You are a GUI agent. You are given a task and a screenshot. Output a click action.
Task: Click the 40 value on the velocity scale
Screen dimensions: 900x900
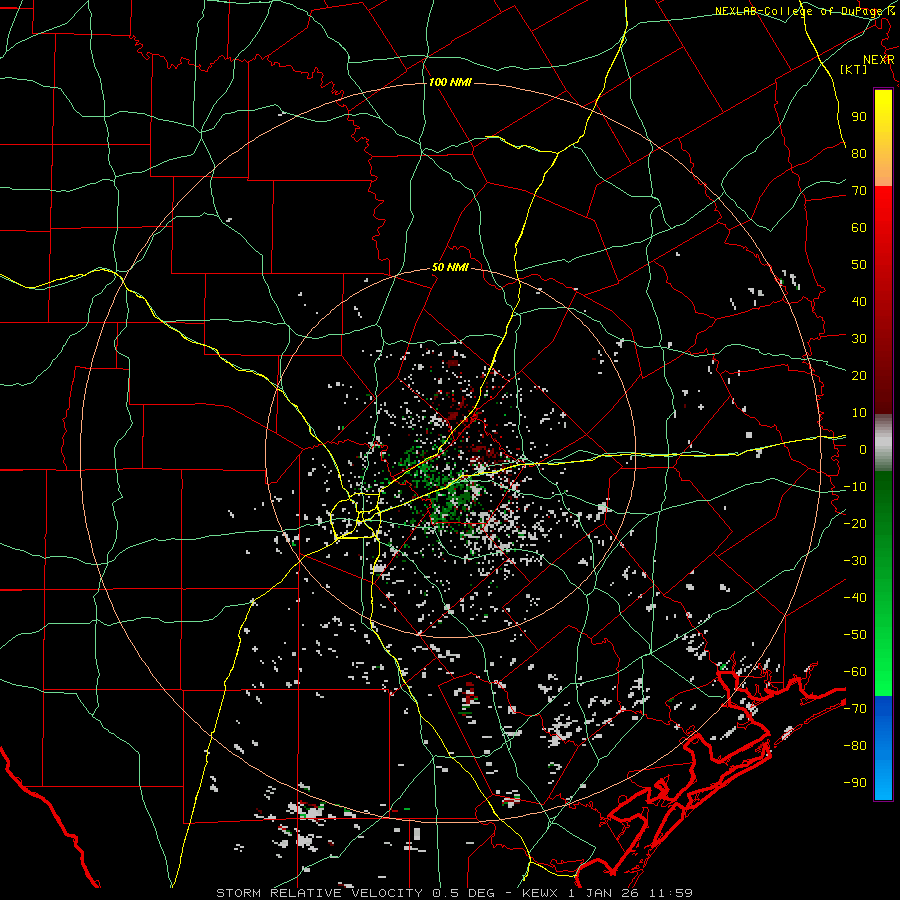point(859,301)
